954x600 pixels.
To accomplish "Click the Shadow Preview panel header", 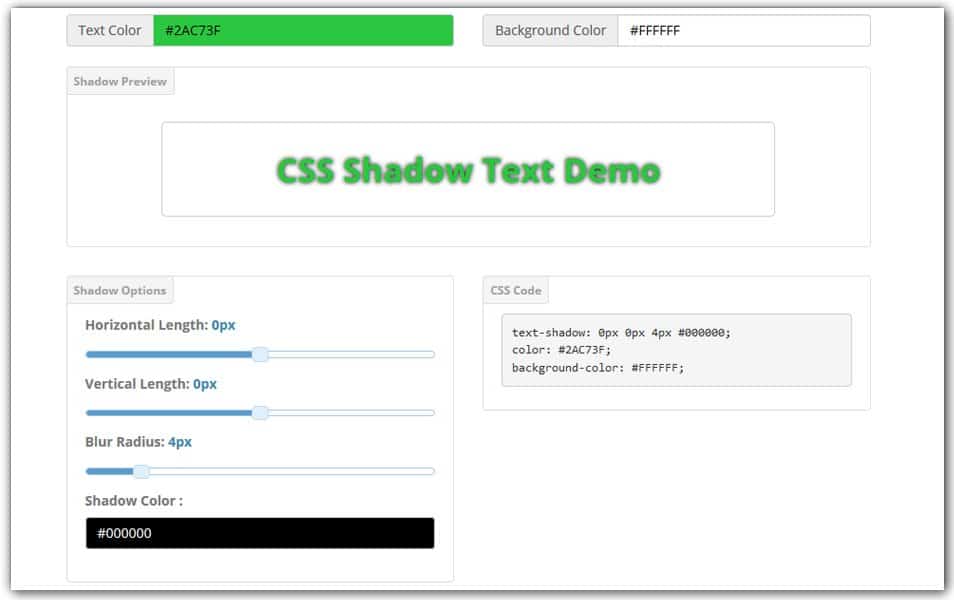I will (x=121, y=81).
